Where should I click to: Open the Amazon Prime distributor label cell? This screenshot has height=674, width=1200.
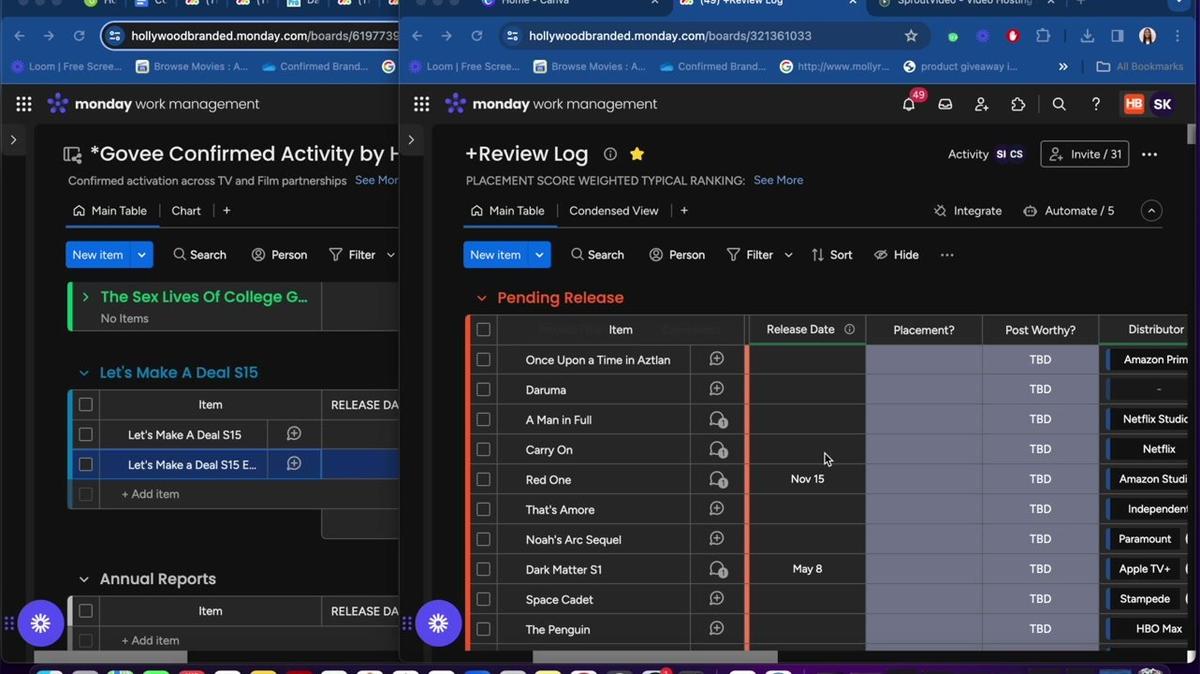point(1148,359)
